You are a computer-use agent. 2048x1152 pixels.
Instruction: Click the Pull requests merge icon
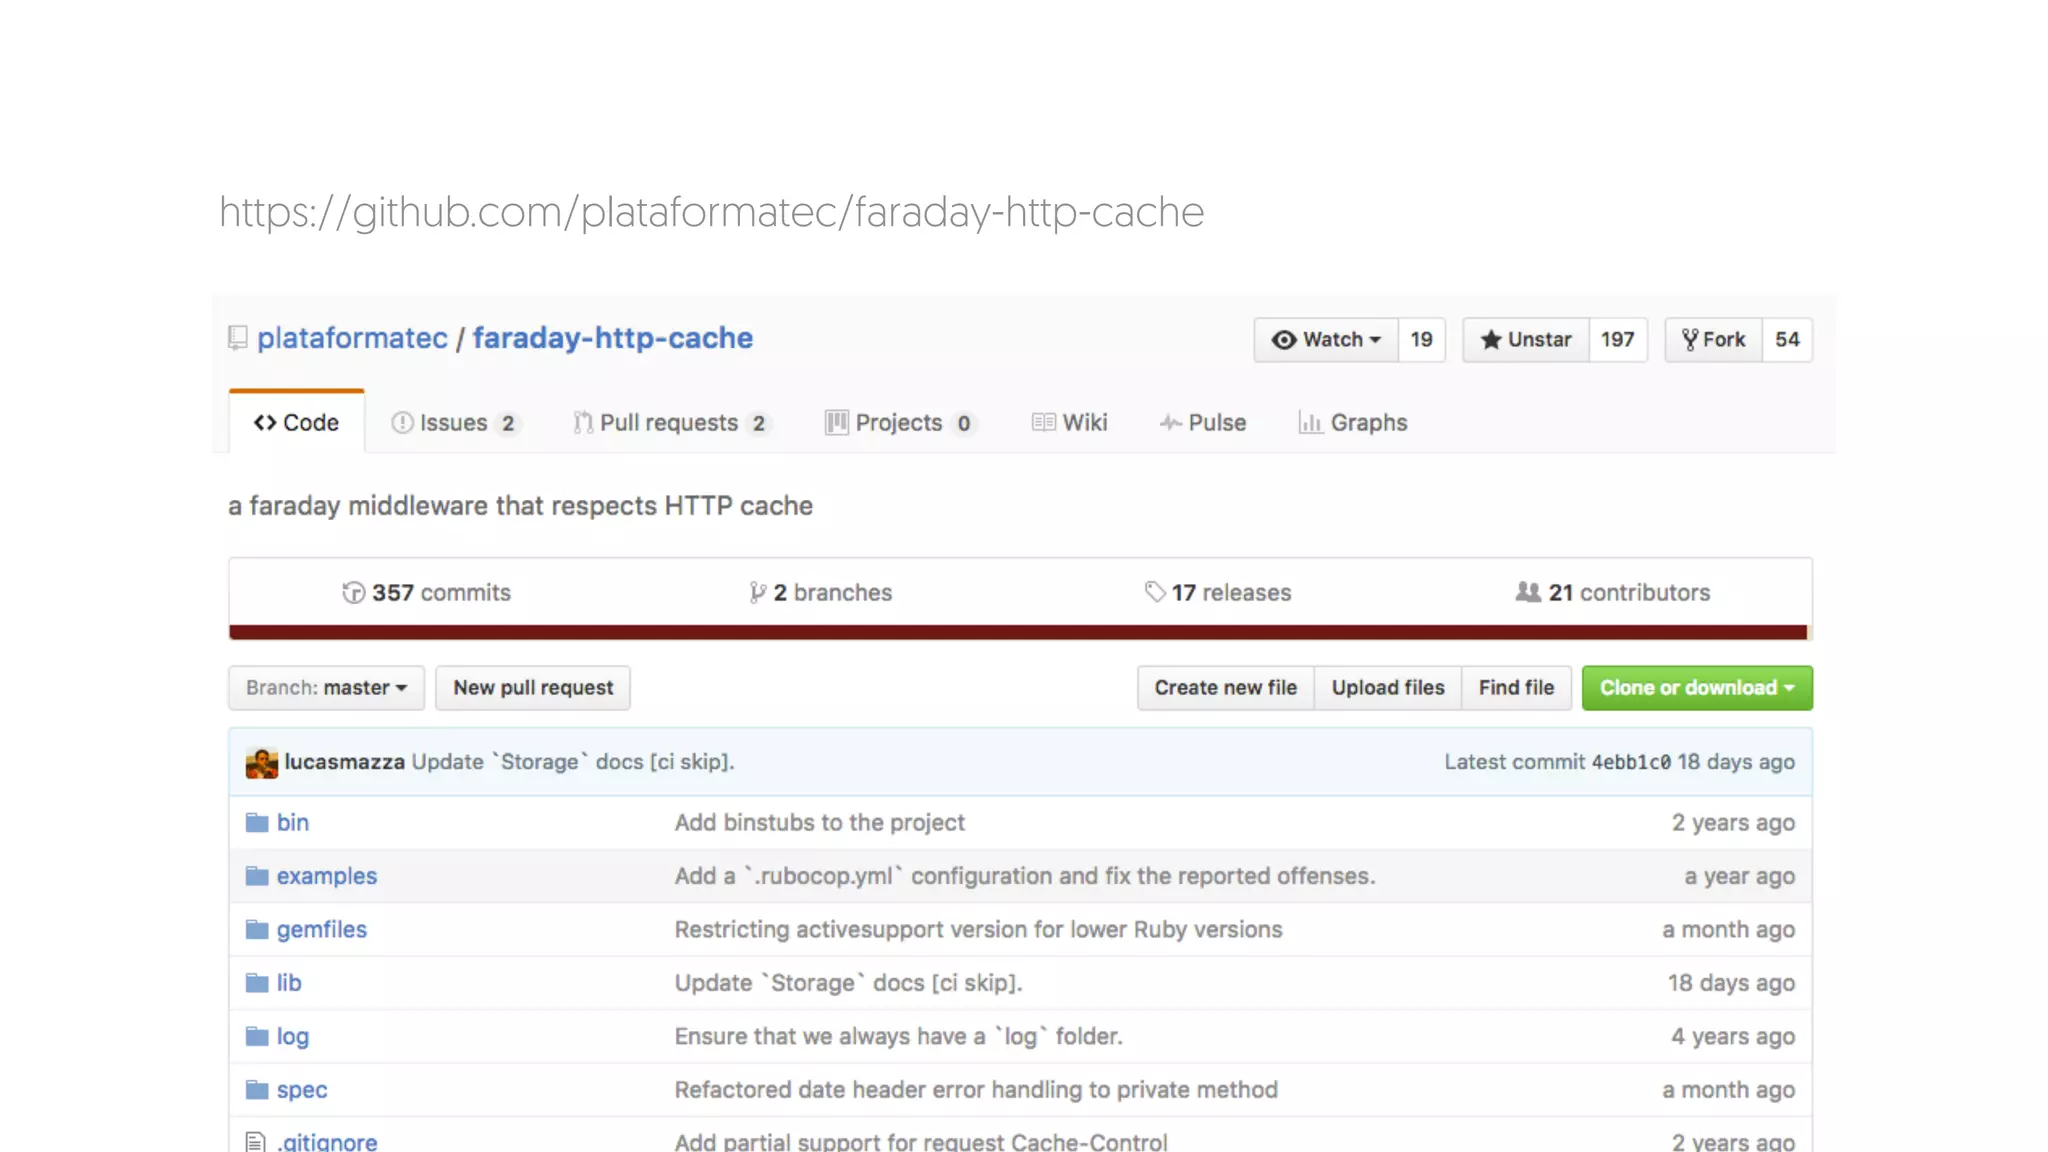coord(583,423)
